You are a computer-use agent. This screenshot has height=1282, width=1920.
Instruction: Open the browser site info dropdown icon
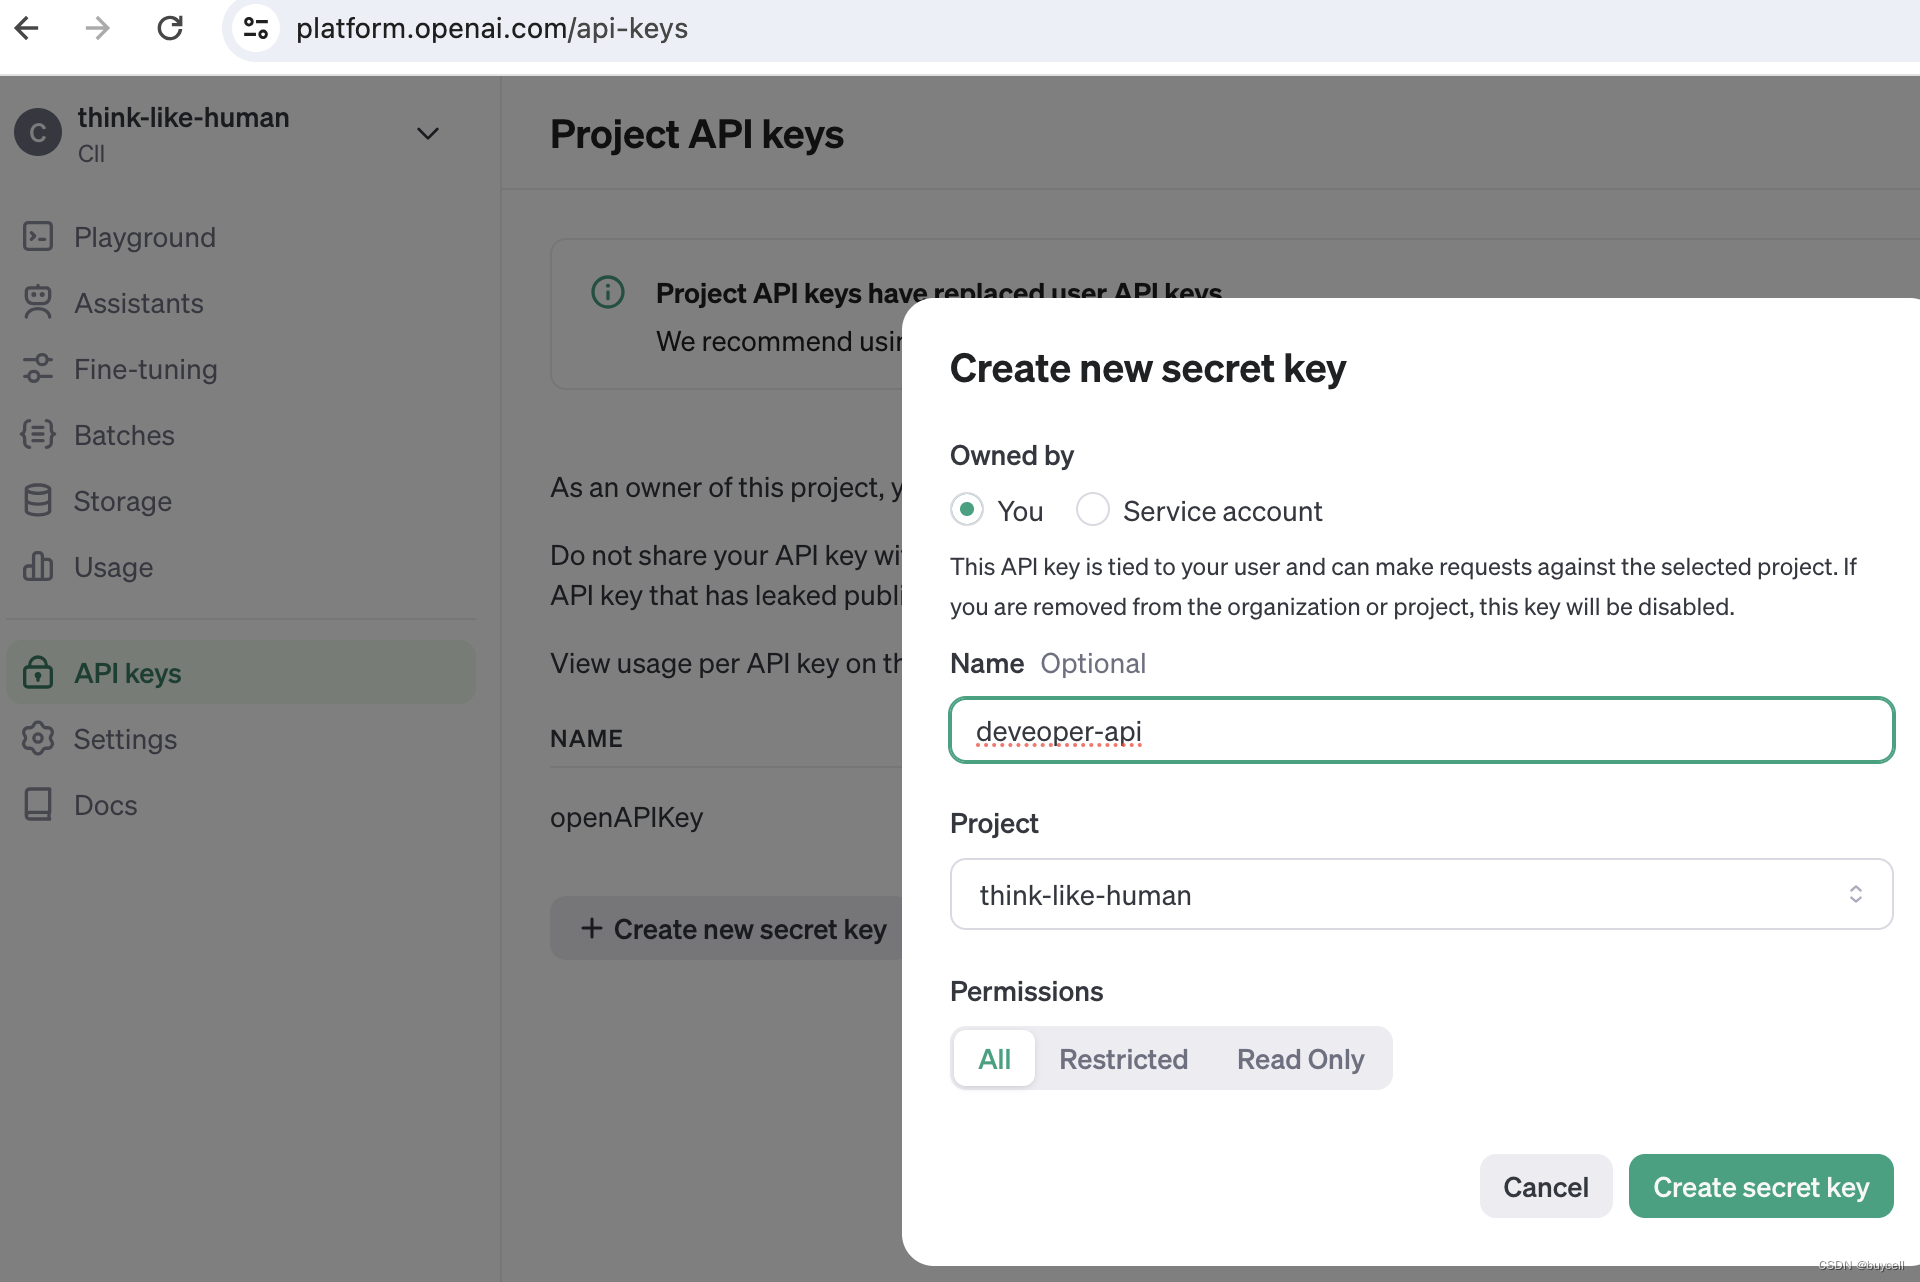[x=256, y=28]
